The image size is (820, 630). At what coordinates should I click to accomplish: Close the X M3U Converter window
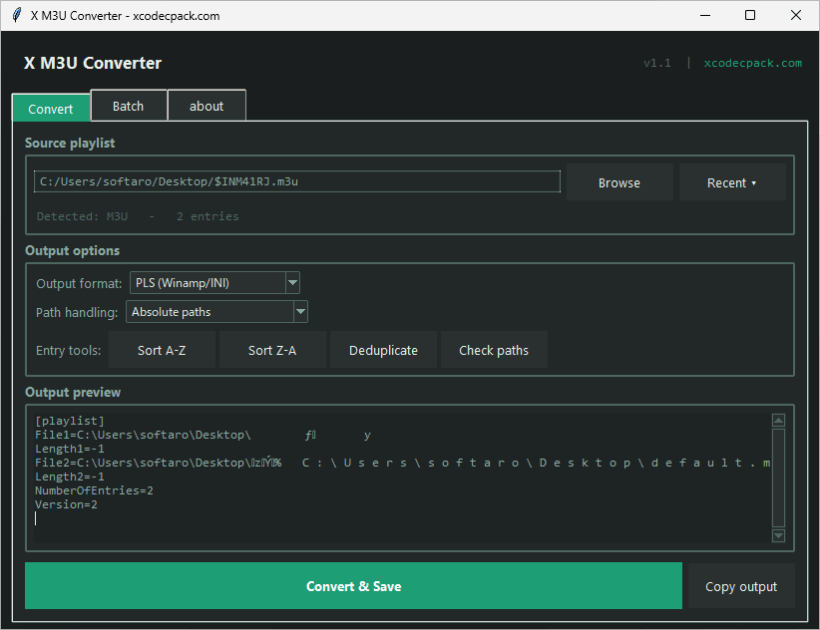795,15
